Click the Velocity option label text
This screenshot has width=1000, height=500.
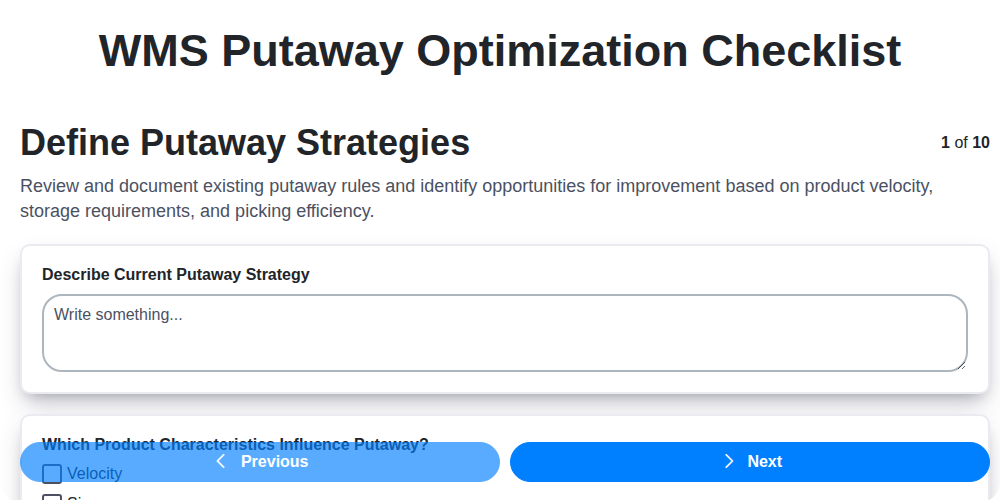(94, 474)
